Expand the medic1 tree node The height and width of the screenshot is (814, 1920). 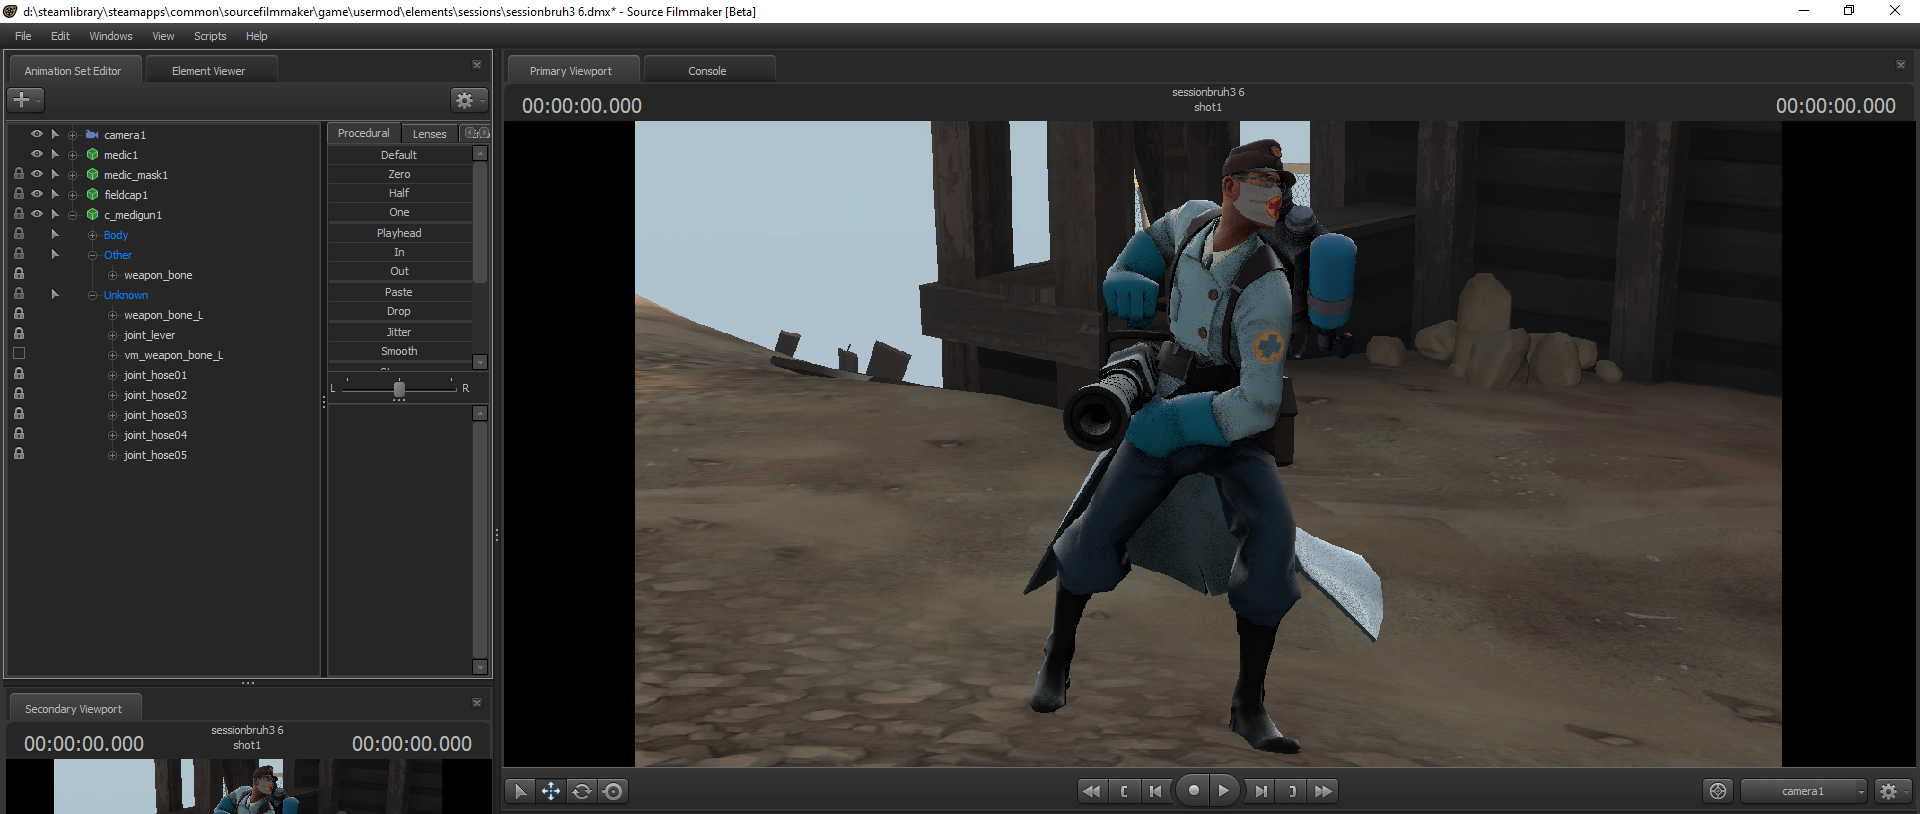72,155
